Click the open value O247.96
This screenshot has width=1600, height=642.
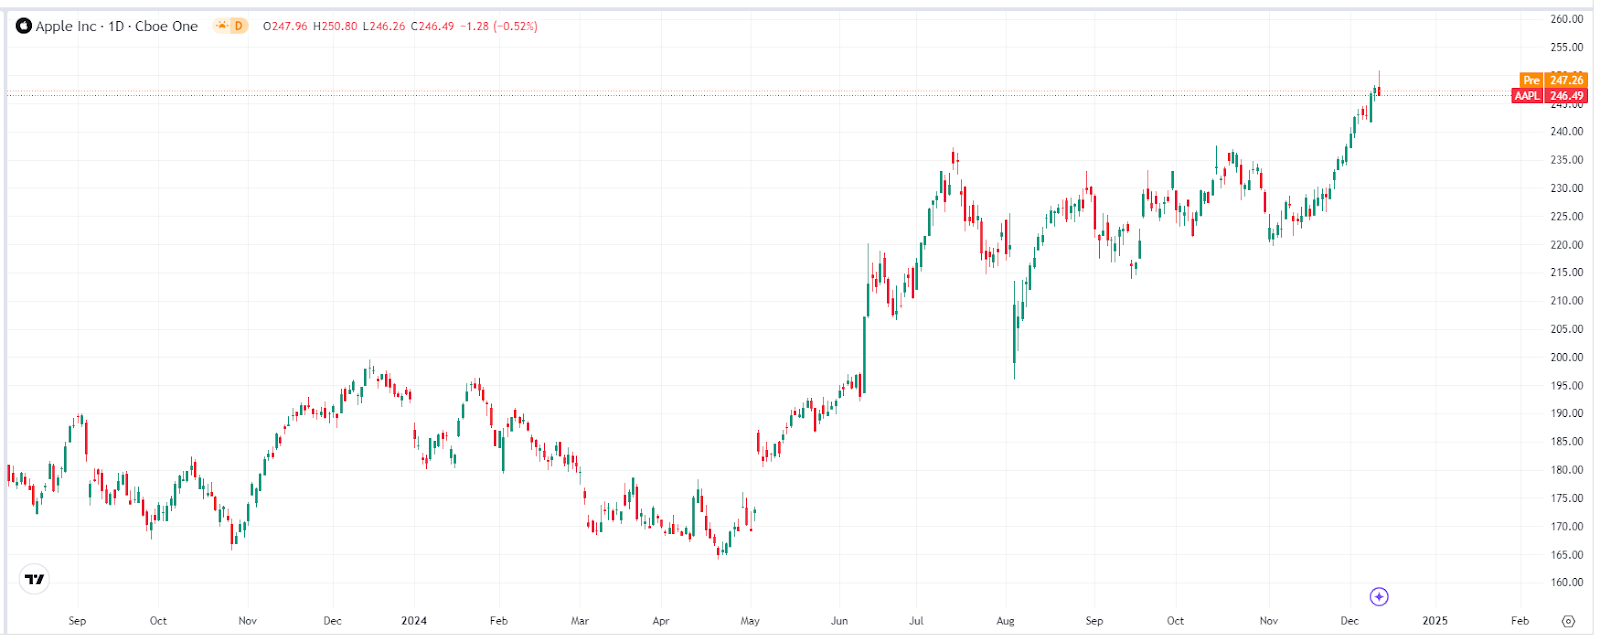click(285, 26)
